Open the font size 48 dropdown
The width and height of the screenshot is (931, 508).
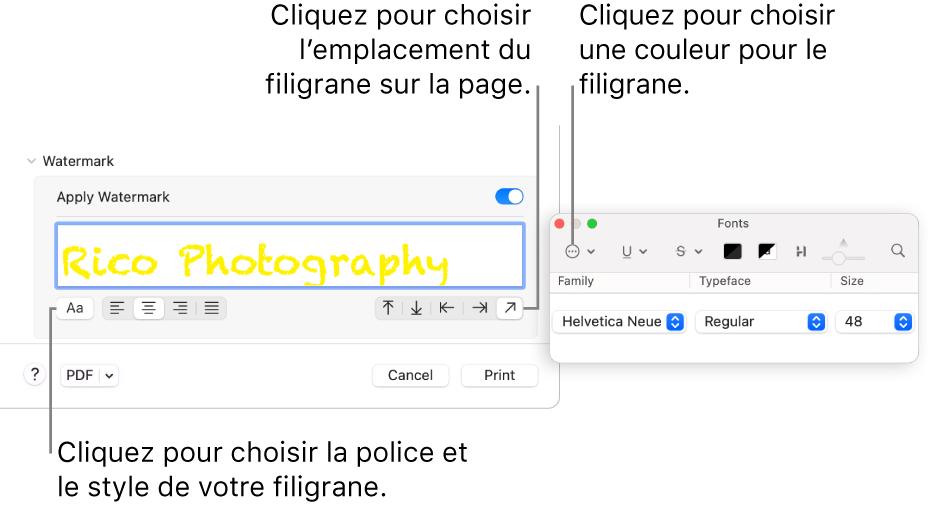874,322
